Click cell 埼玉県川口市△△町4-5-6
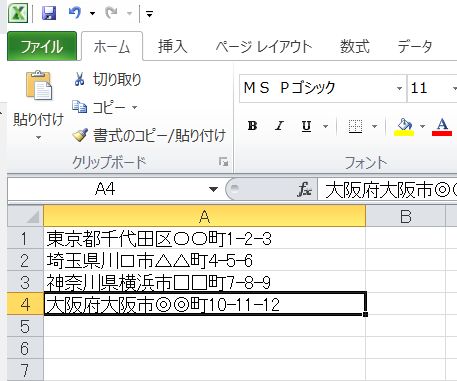 (x=205, y=260)
